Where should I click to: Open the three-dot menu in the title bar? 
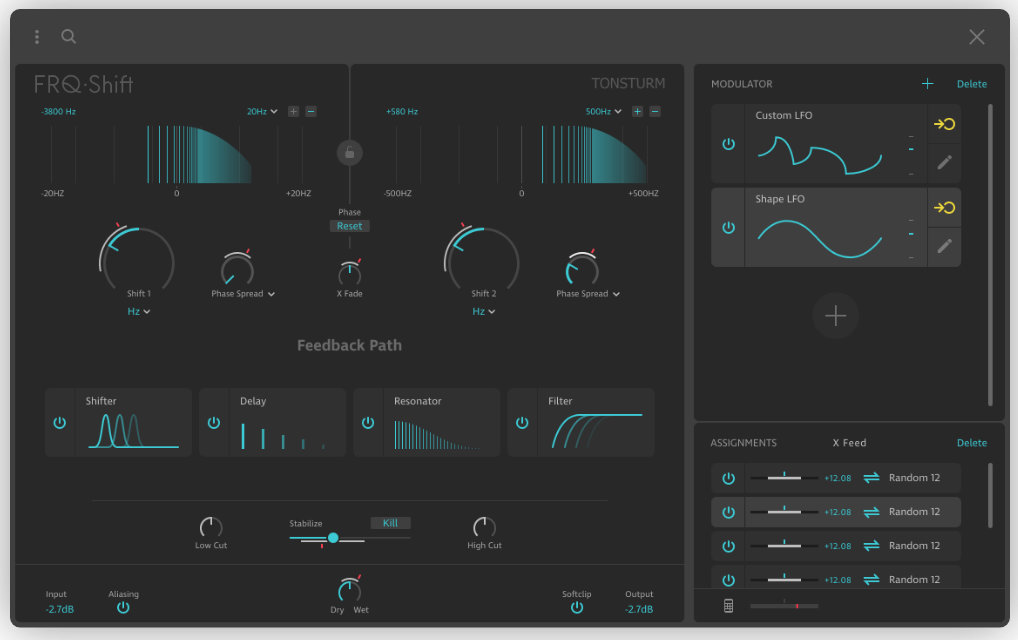(36, 36)
